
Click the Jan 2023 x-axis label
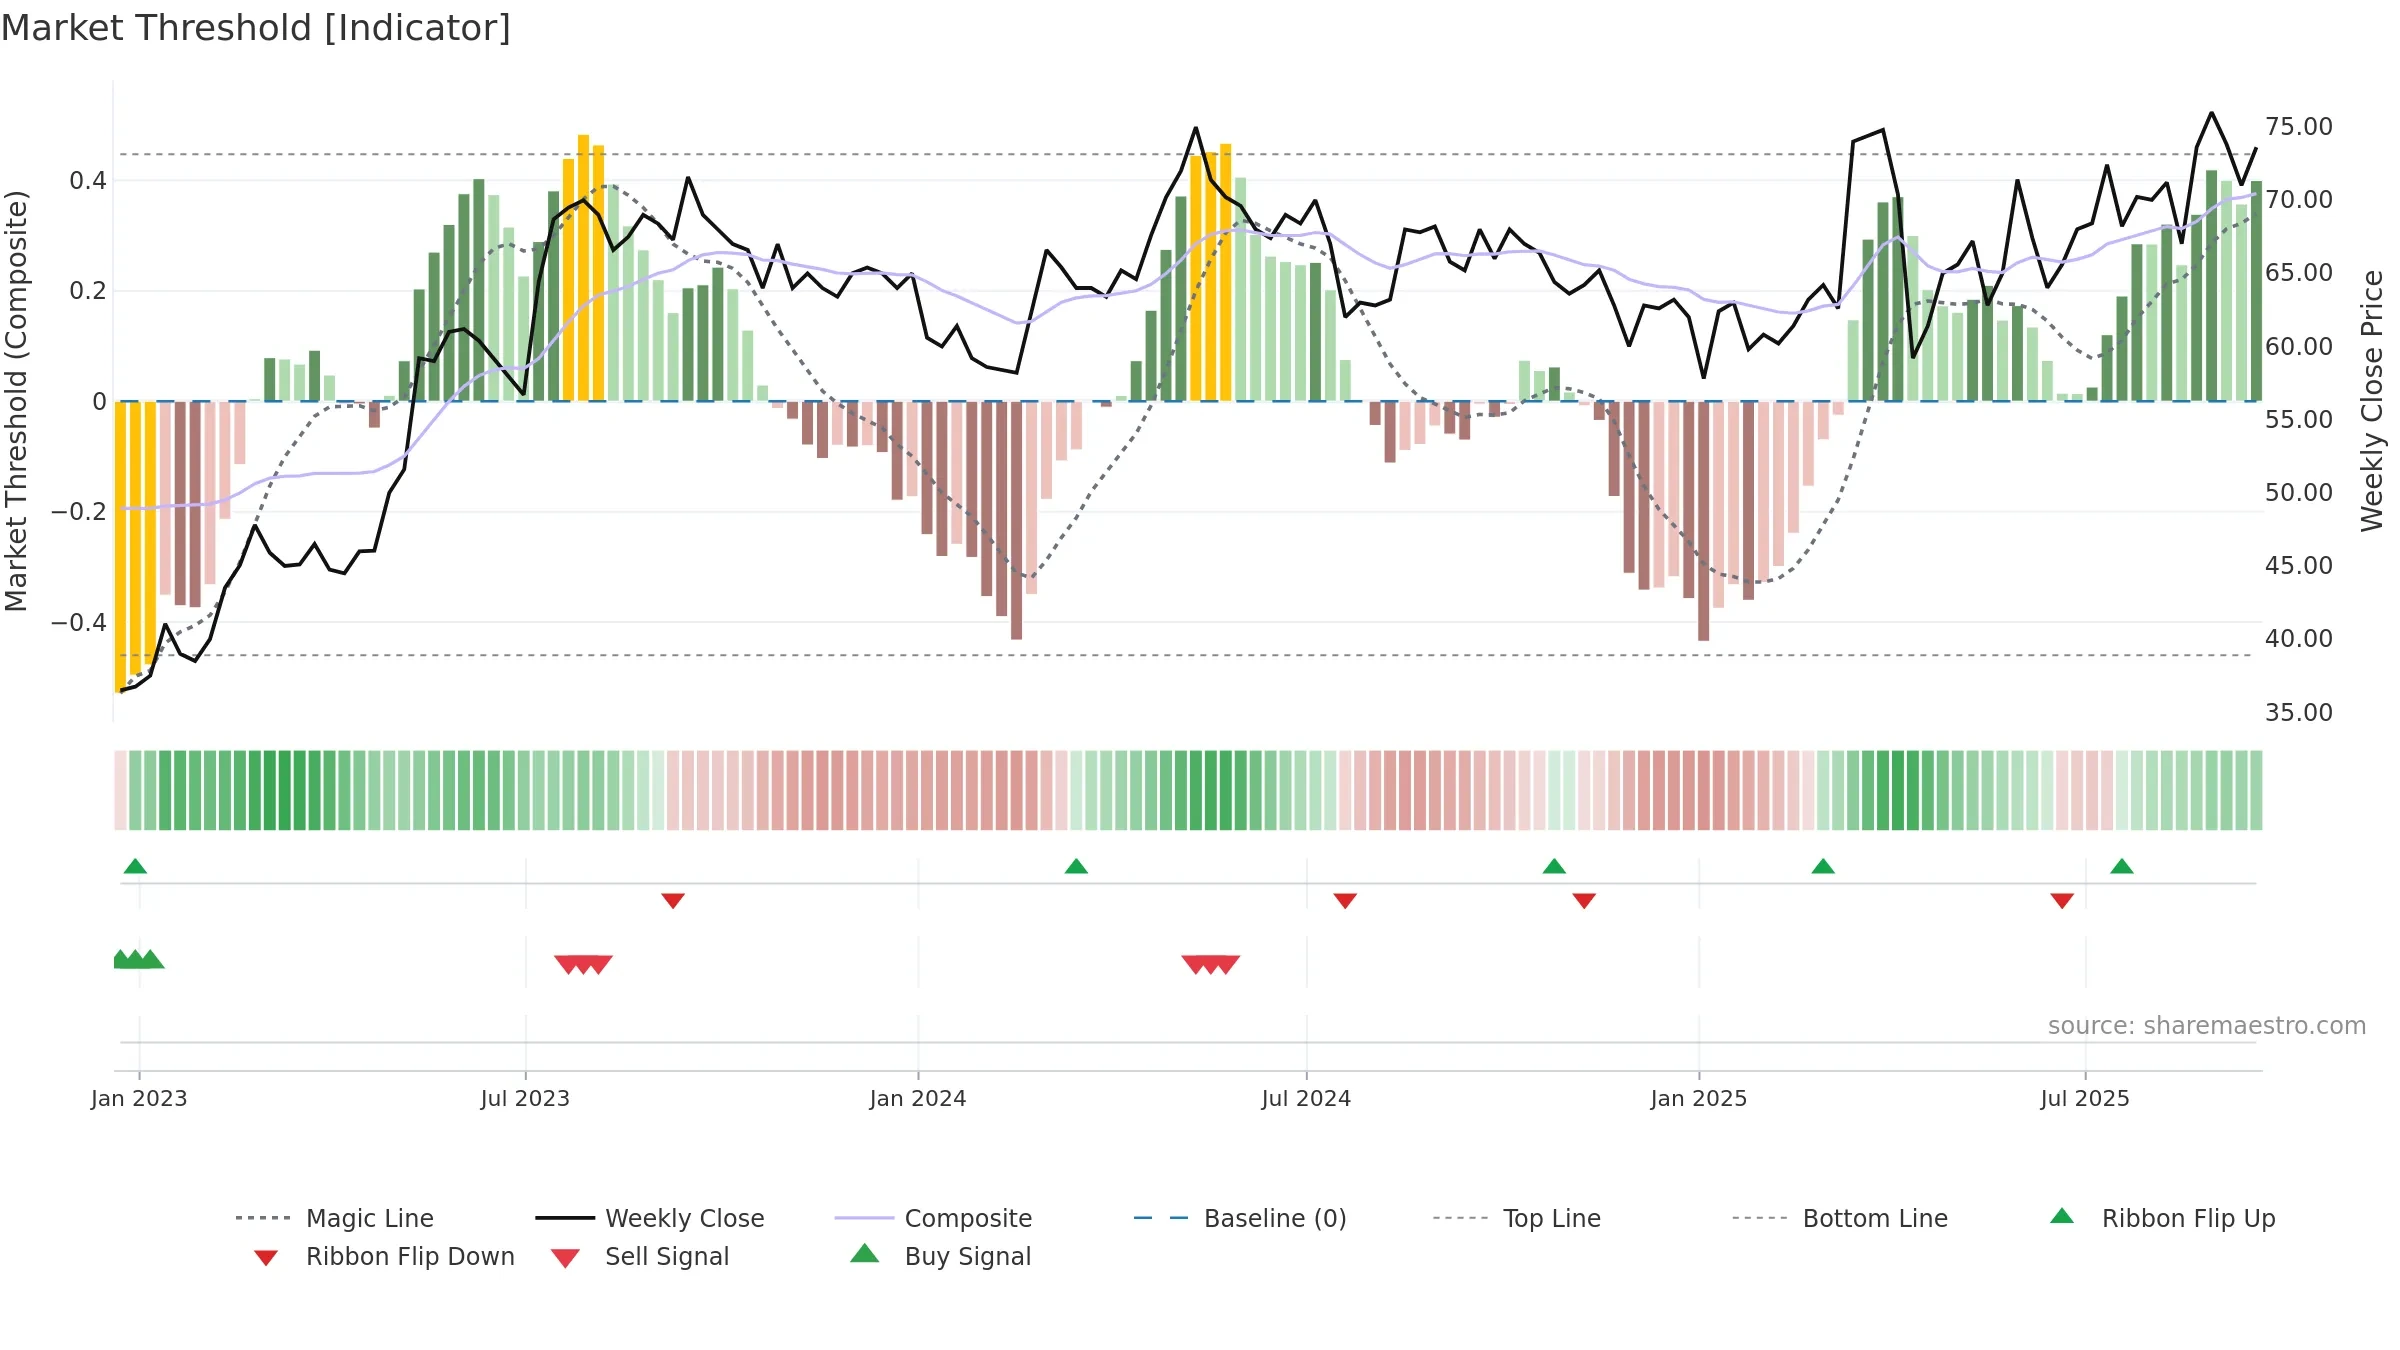[139, 1098]
